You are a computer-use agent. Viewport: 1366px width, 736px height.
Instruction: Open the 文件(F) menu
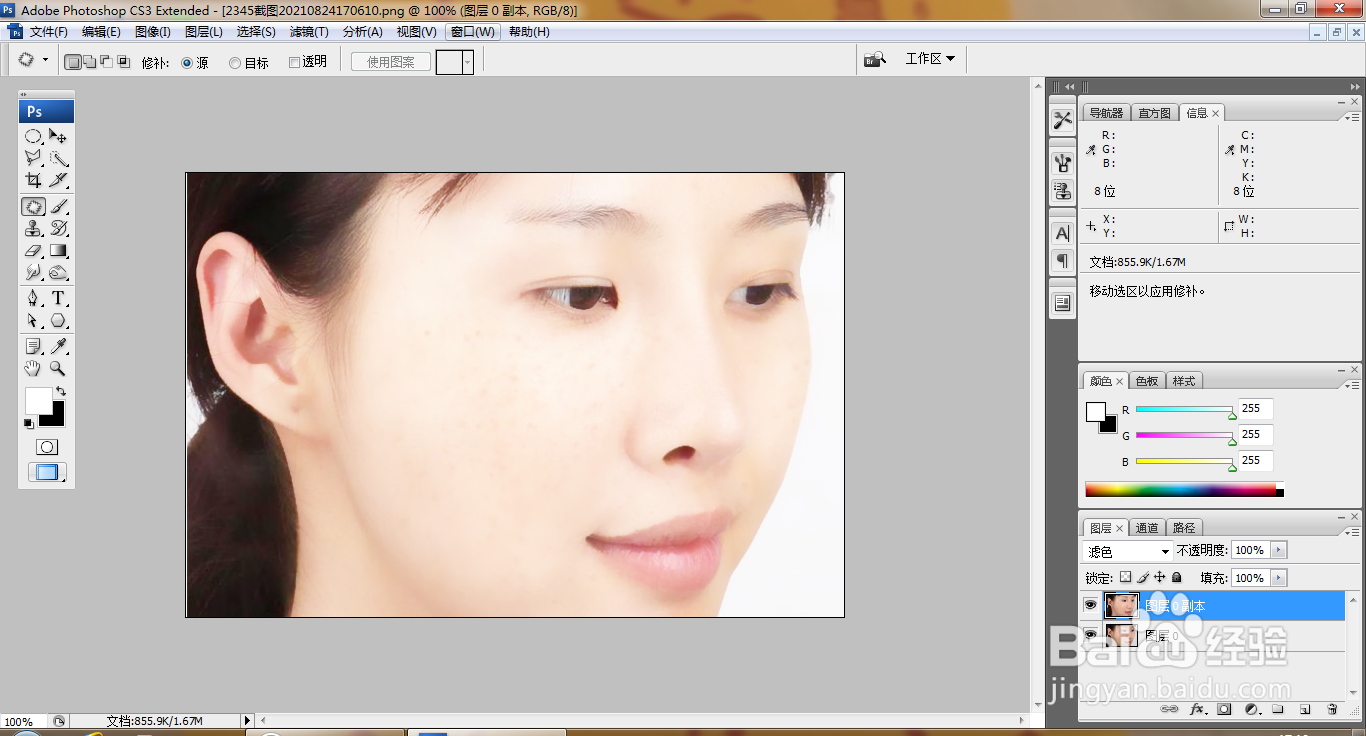click(x=48, y=32)
